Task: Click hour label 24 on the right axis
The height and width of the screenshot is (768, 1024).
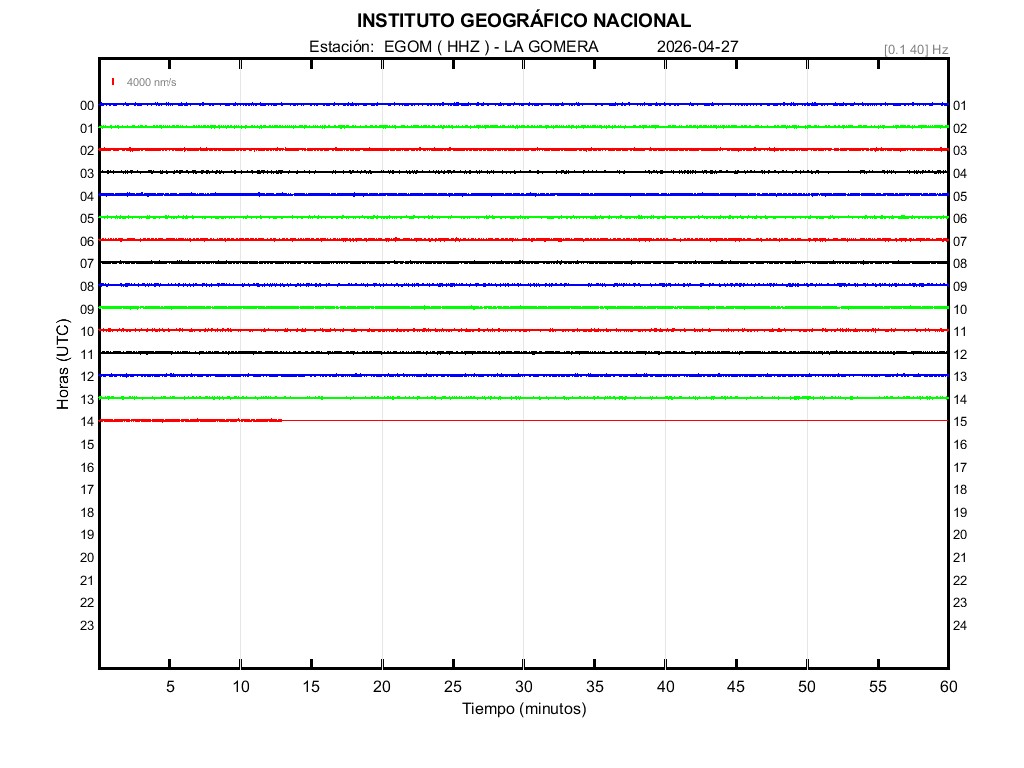Action: click(x=960, y=625)
